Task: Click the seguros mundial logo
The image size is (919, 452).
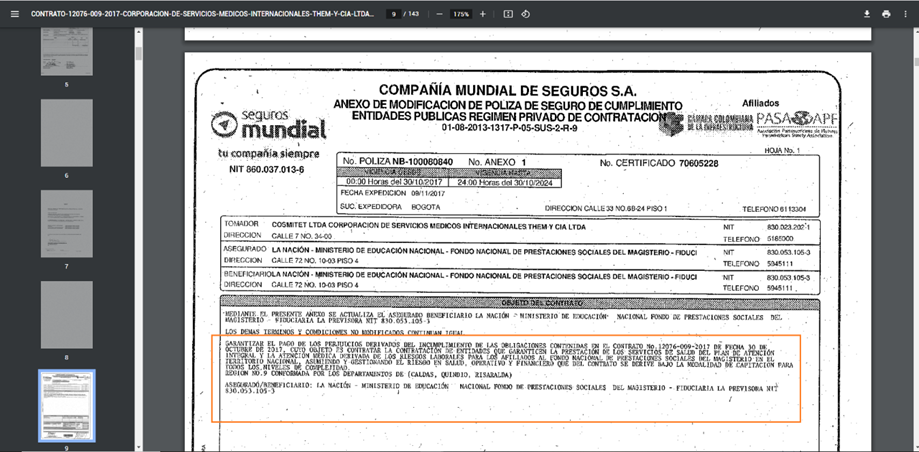Action: point(268,124)
